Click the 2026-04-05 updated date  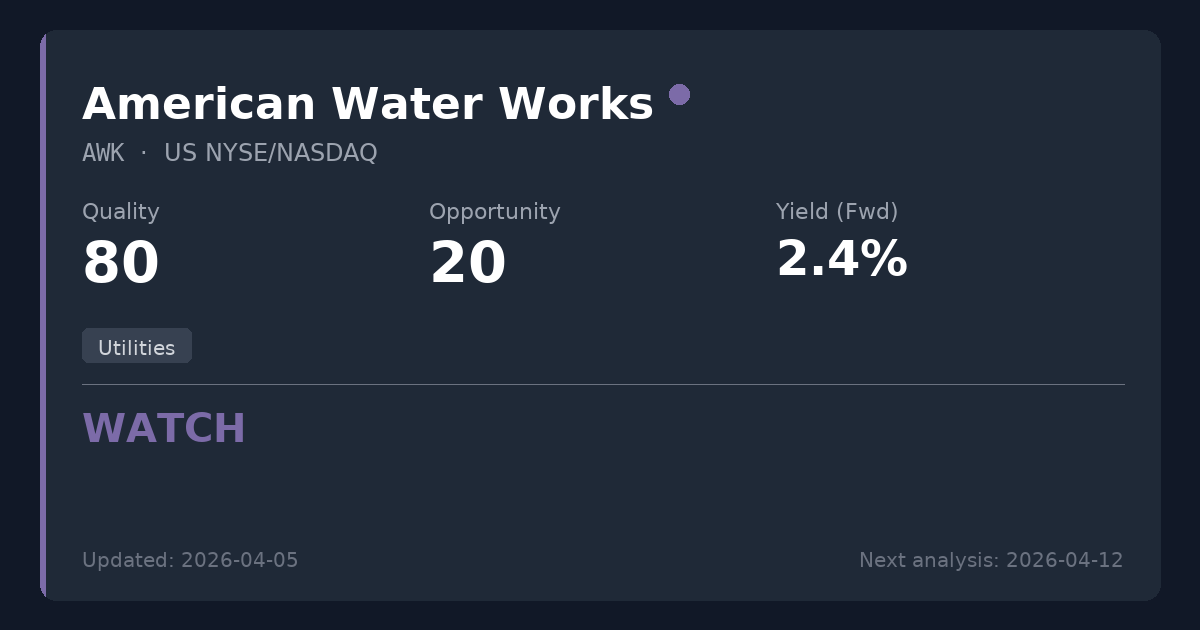pos(239,560)
